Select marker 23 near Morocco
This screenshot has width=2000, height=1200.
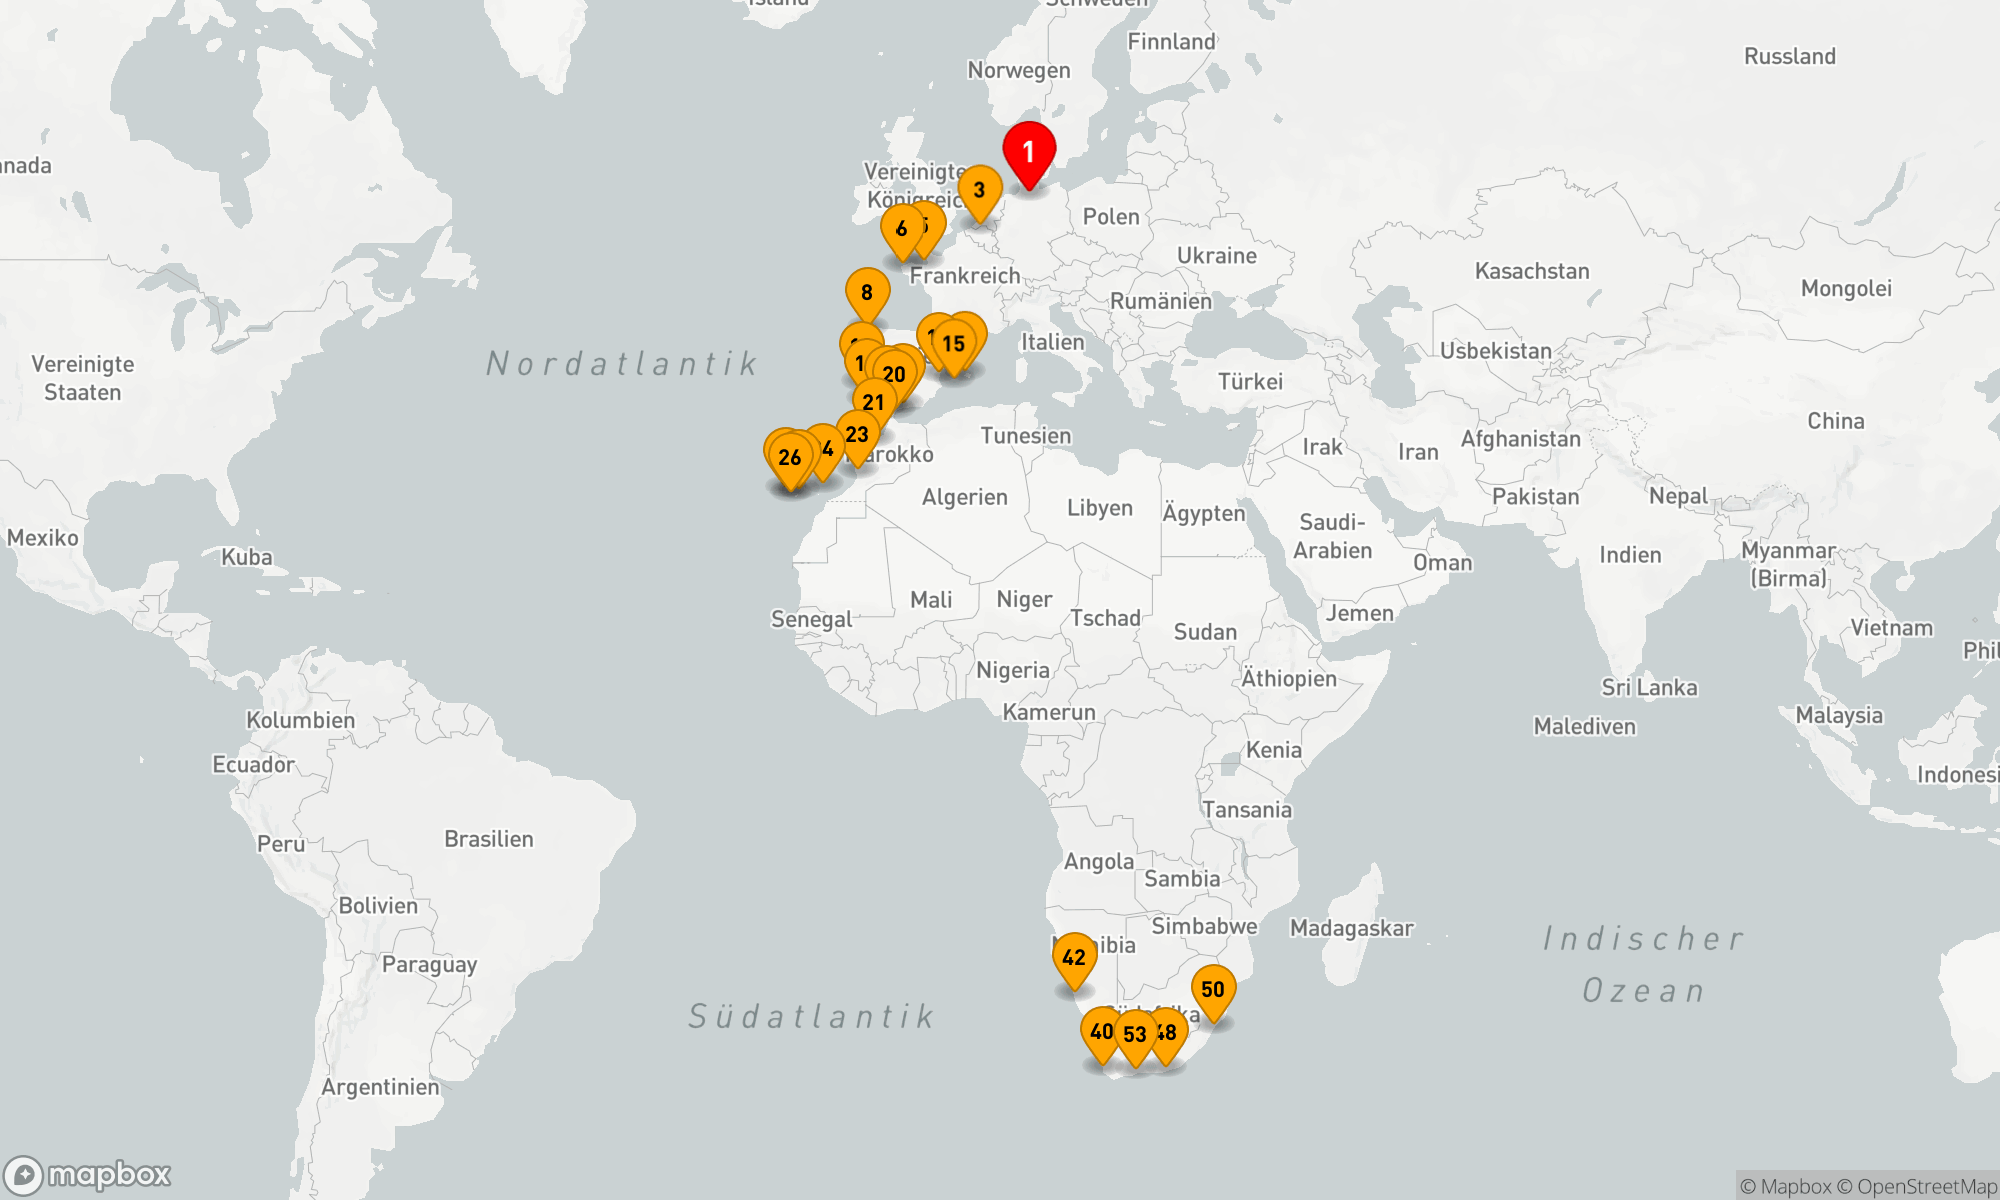tap(857, 435)
